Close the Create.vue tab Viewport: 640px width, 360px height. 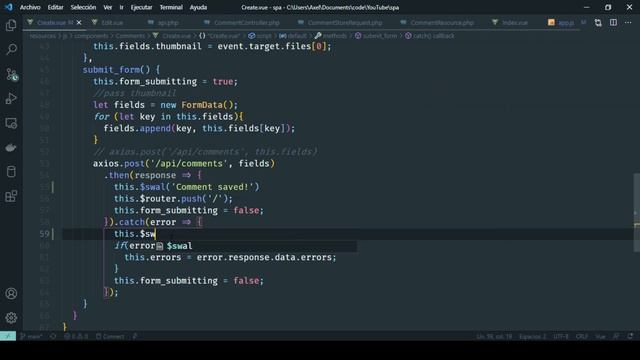(79, 22)
